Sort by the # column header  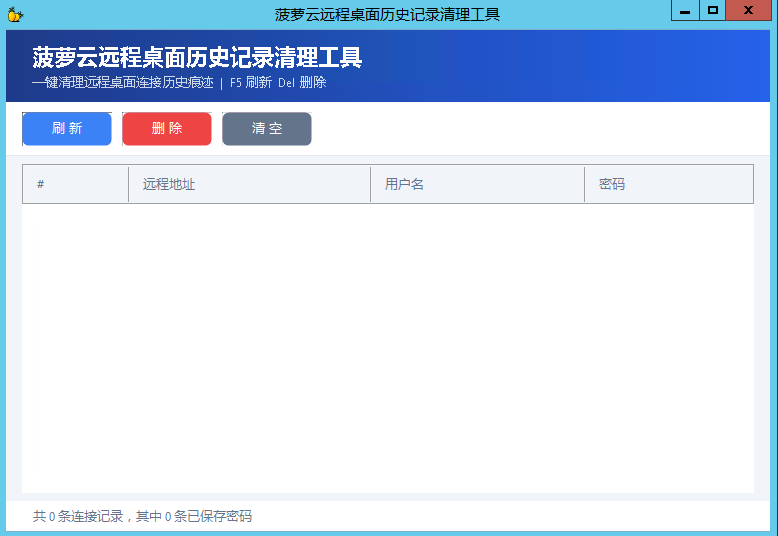[75, 184]
